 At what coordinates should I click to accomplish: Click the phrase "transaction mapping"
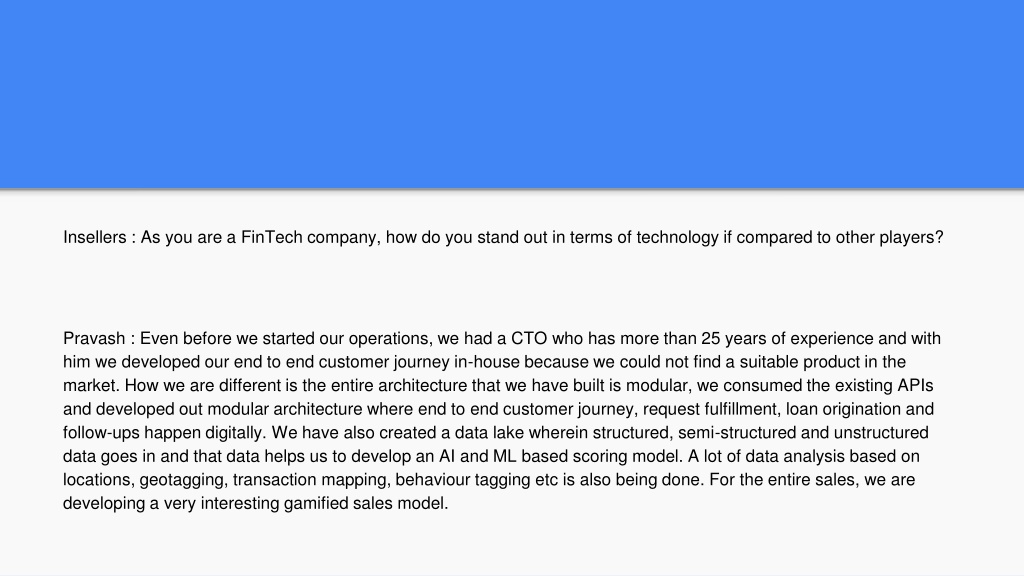[x=312, y=480]
